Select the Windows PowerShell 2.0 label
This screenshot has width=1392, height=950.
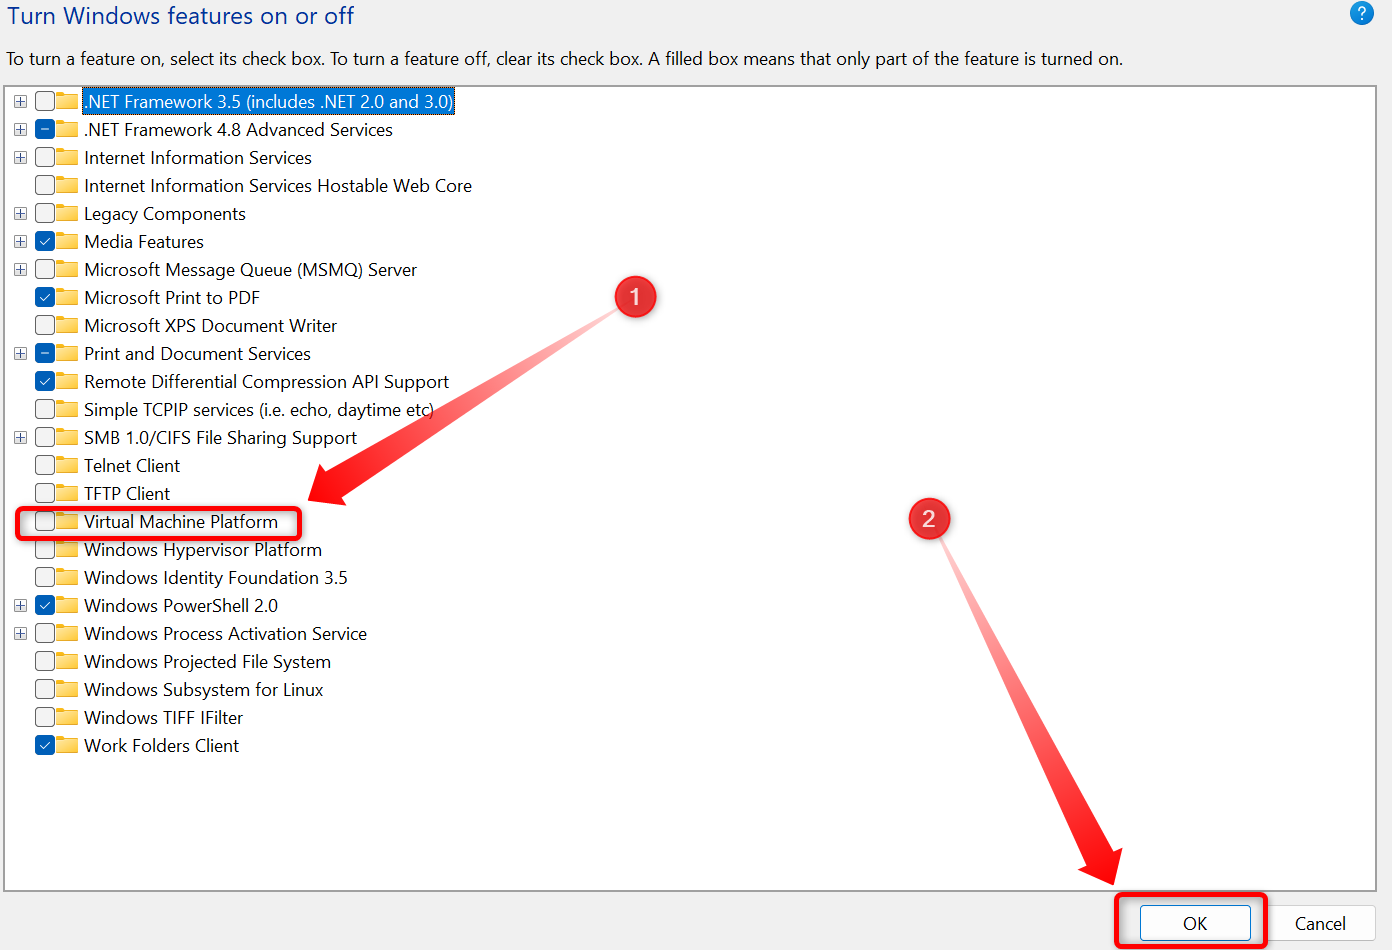[x=181, y=605]
